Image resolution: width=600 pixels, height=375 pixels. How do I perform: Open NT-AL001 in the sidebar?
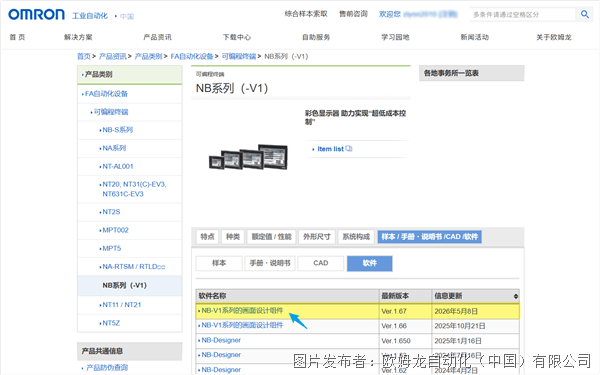point(118,166)
